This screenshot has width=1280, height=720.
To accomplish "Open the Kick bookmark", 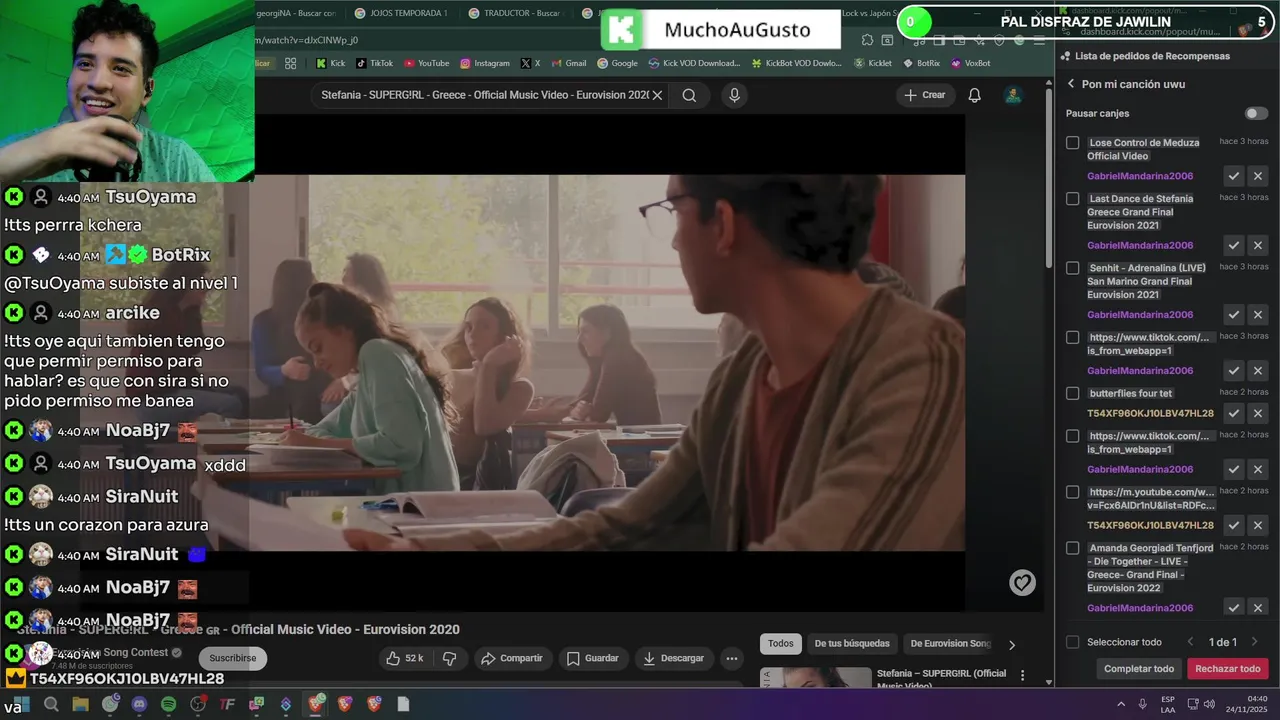I will 331,63.
